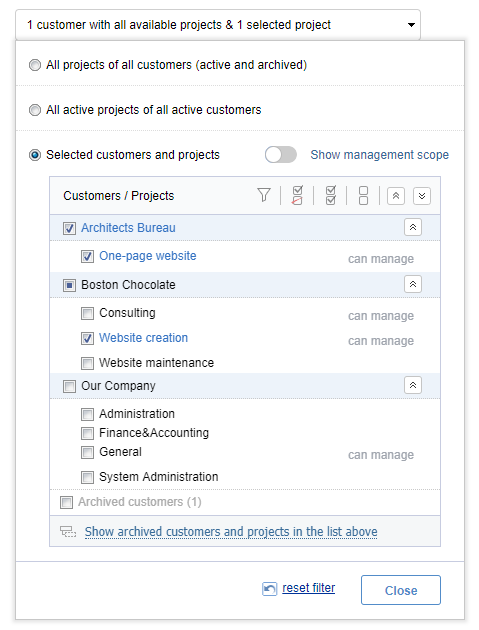The height and width of the screenshot is (630, 479).
Task: Collapse the Our Company section
Action: tap(413, 385)
